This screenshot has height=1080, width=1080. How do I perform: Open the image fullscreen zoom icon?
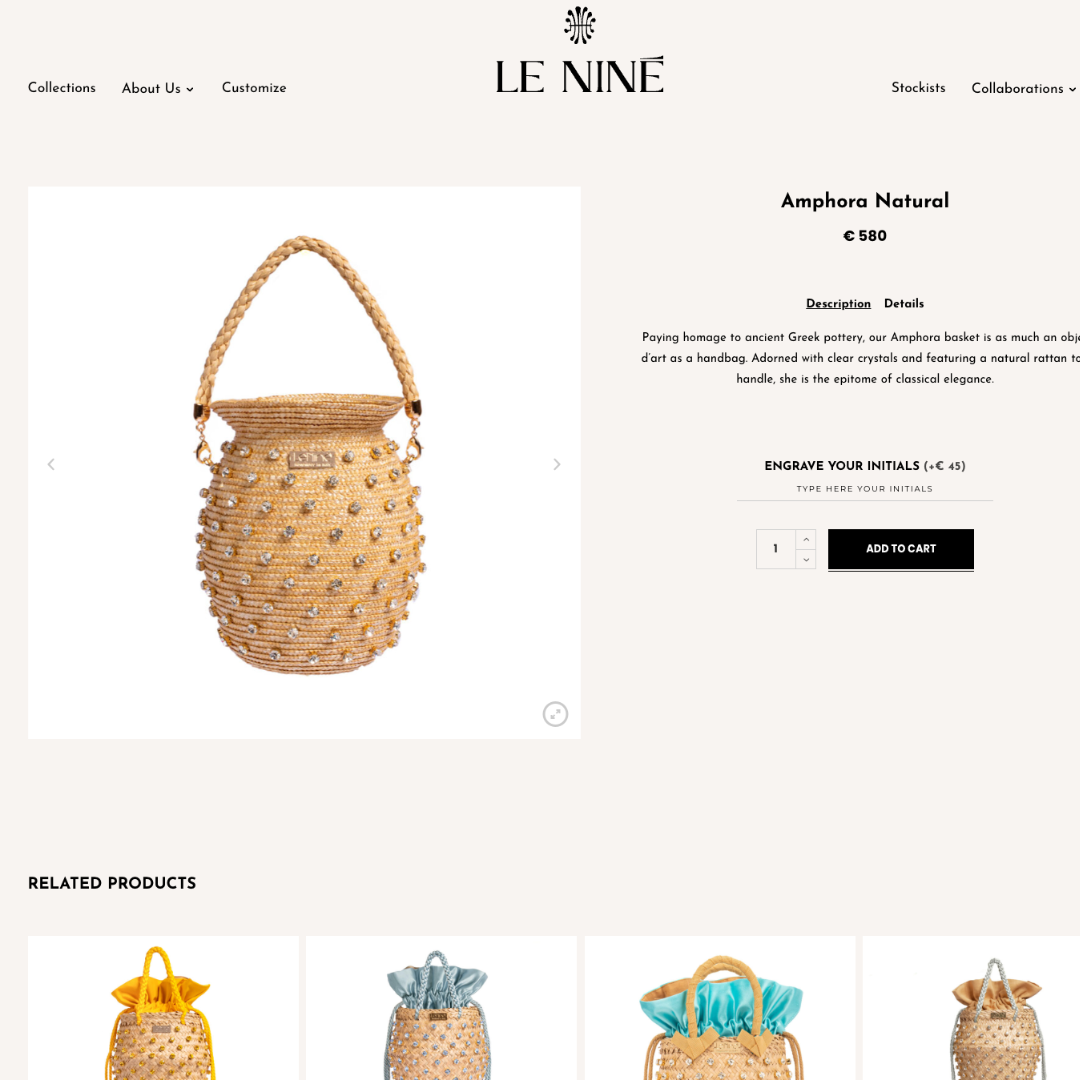pos(555,714)
